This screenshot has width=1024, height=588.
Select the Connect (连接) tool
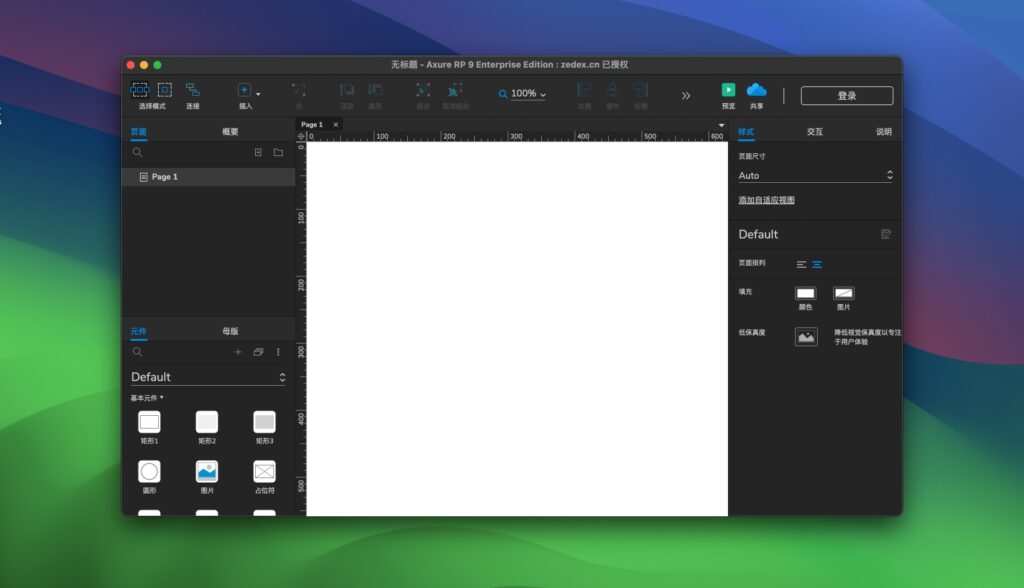click(194, 90)
